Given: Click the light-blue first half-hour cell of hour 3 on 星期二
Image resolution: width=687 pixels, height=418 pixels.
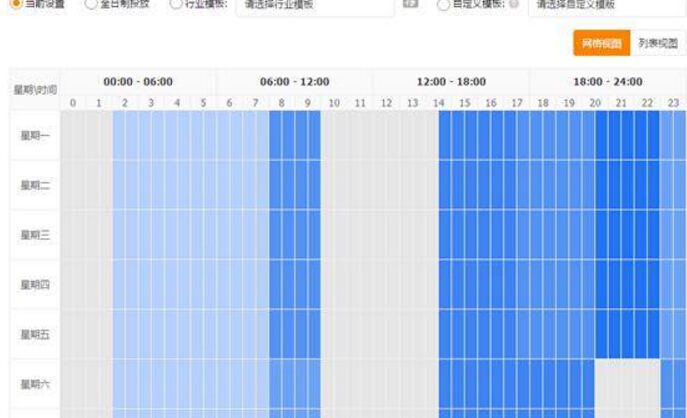Looking at the screenshot, I should click(x=145, y=185).
